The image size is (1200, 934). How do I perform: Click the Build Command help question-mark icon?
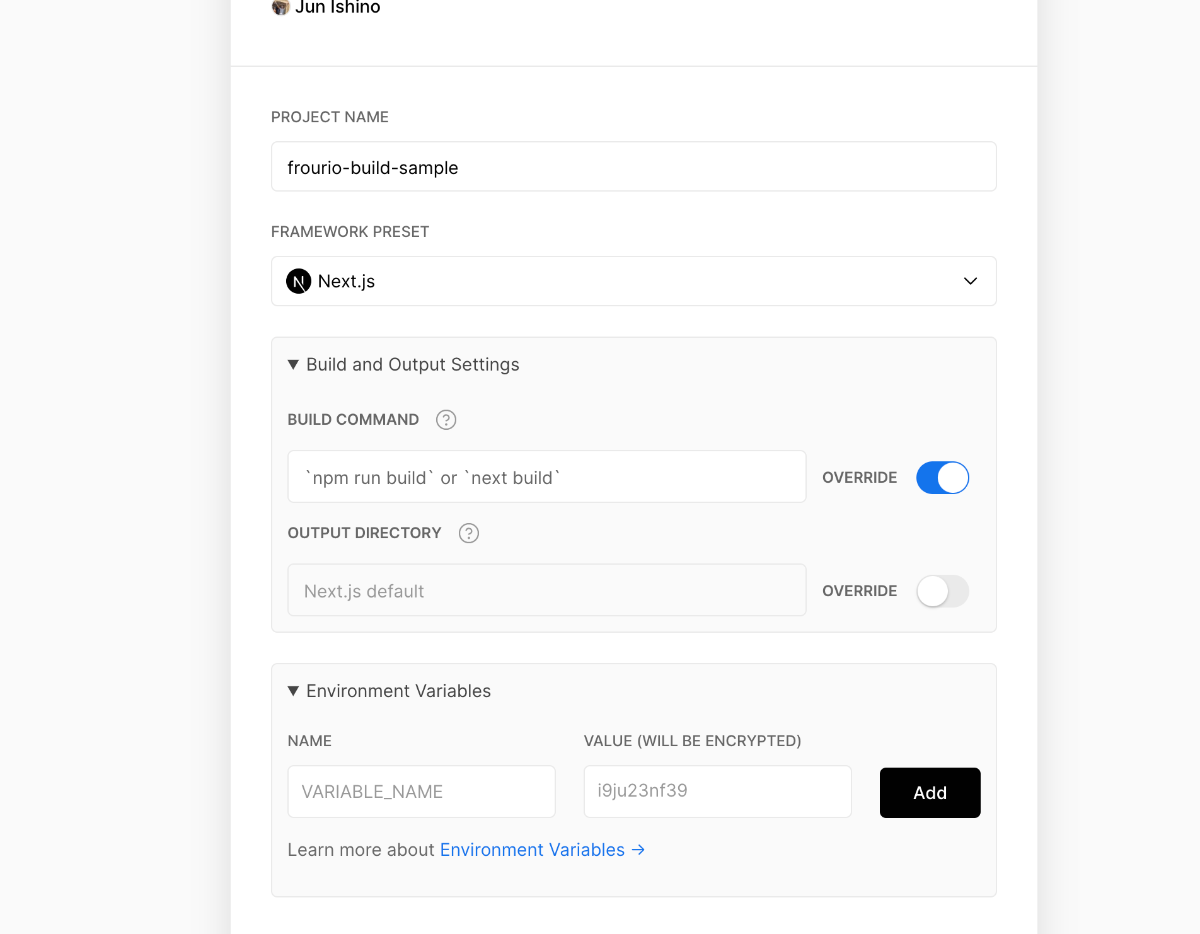[x=447, y=420]
